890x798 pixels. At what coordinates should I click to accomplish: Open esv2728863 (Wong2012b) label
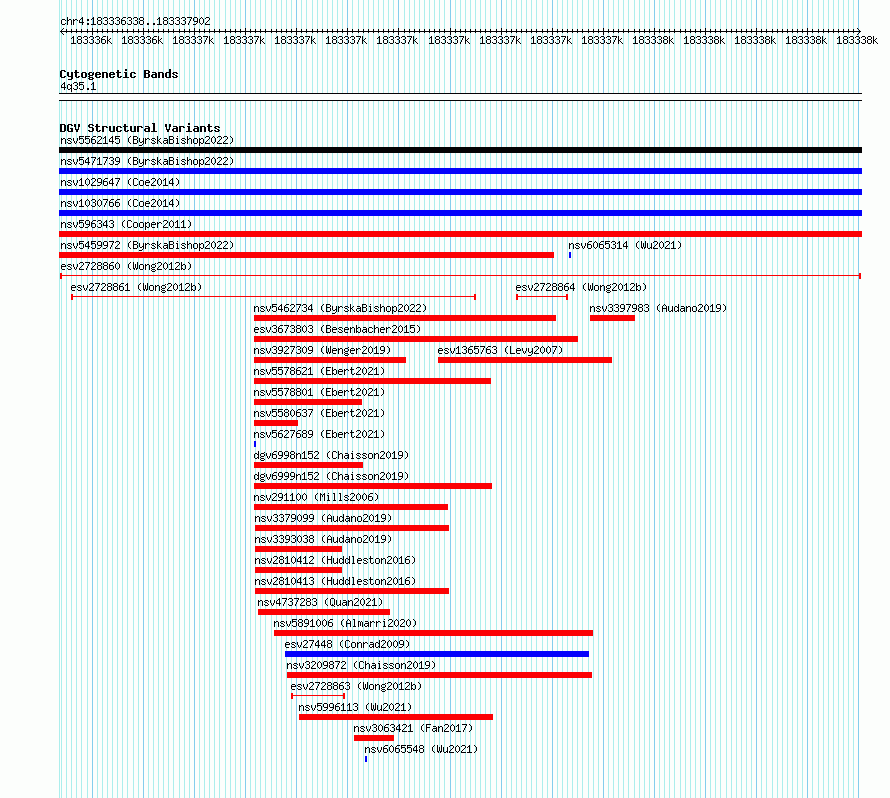[356, 686]
